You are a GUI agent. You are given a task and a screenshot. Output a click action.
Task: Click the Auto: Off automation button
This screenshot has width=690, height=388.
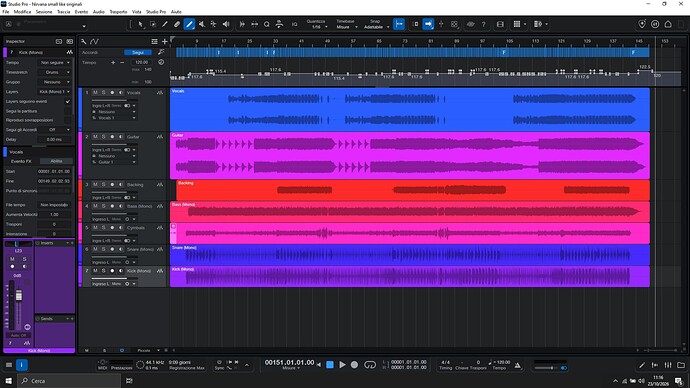(18, 336)
